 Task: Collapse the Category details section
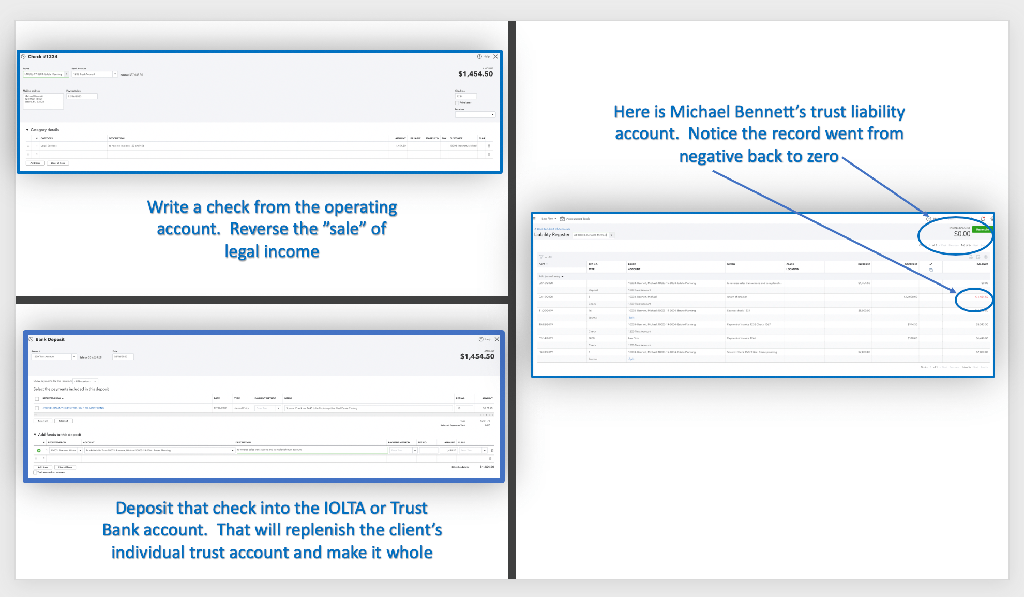27,130
